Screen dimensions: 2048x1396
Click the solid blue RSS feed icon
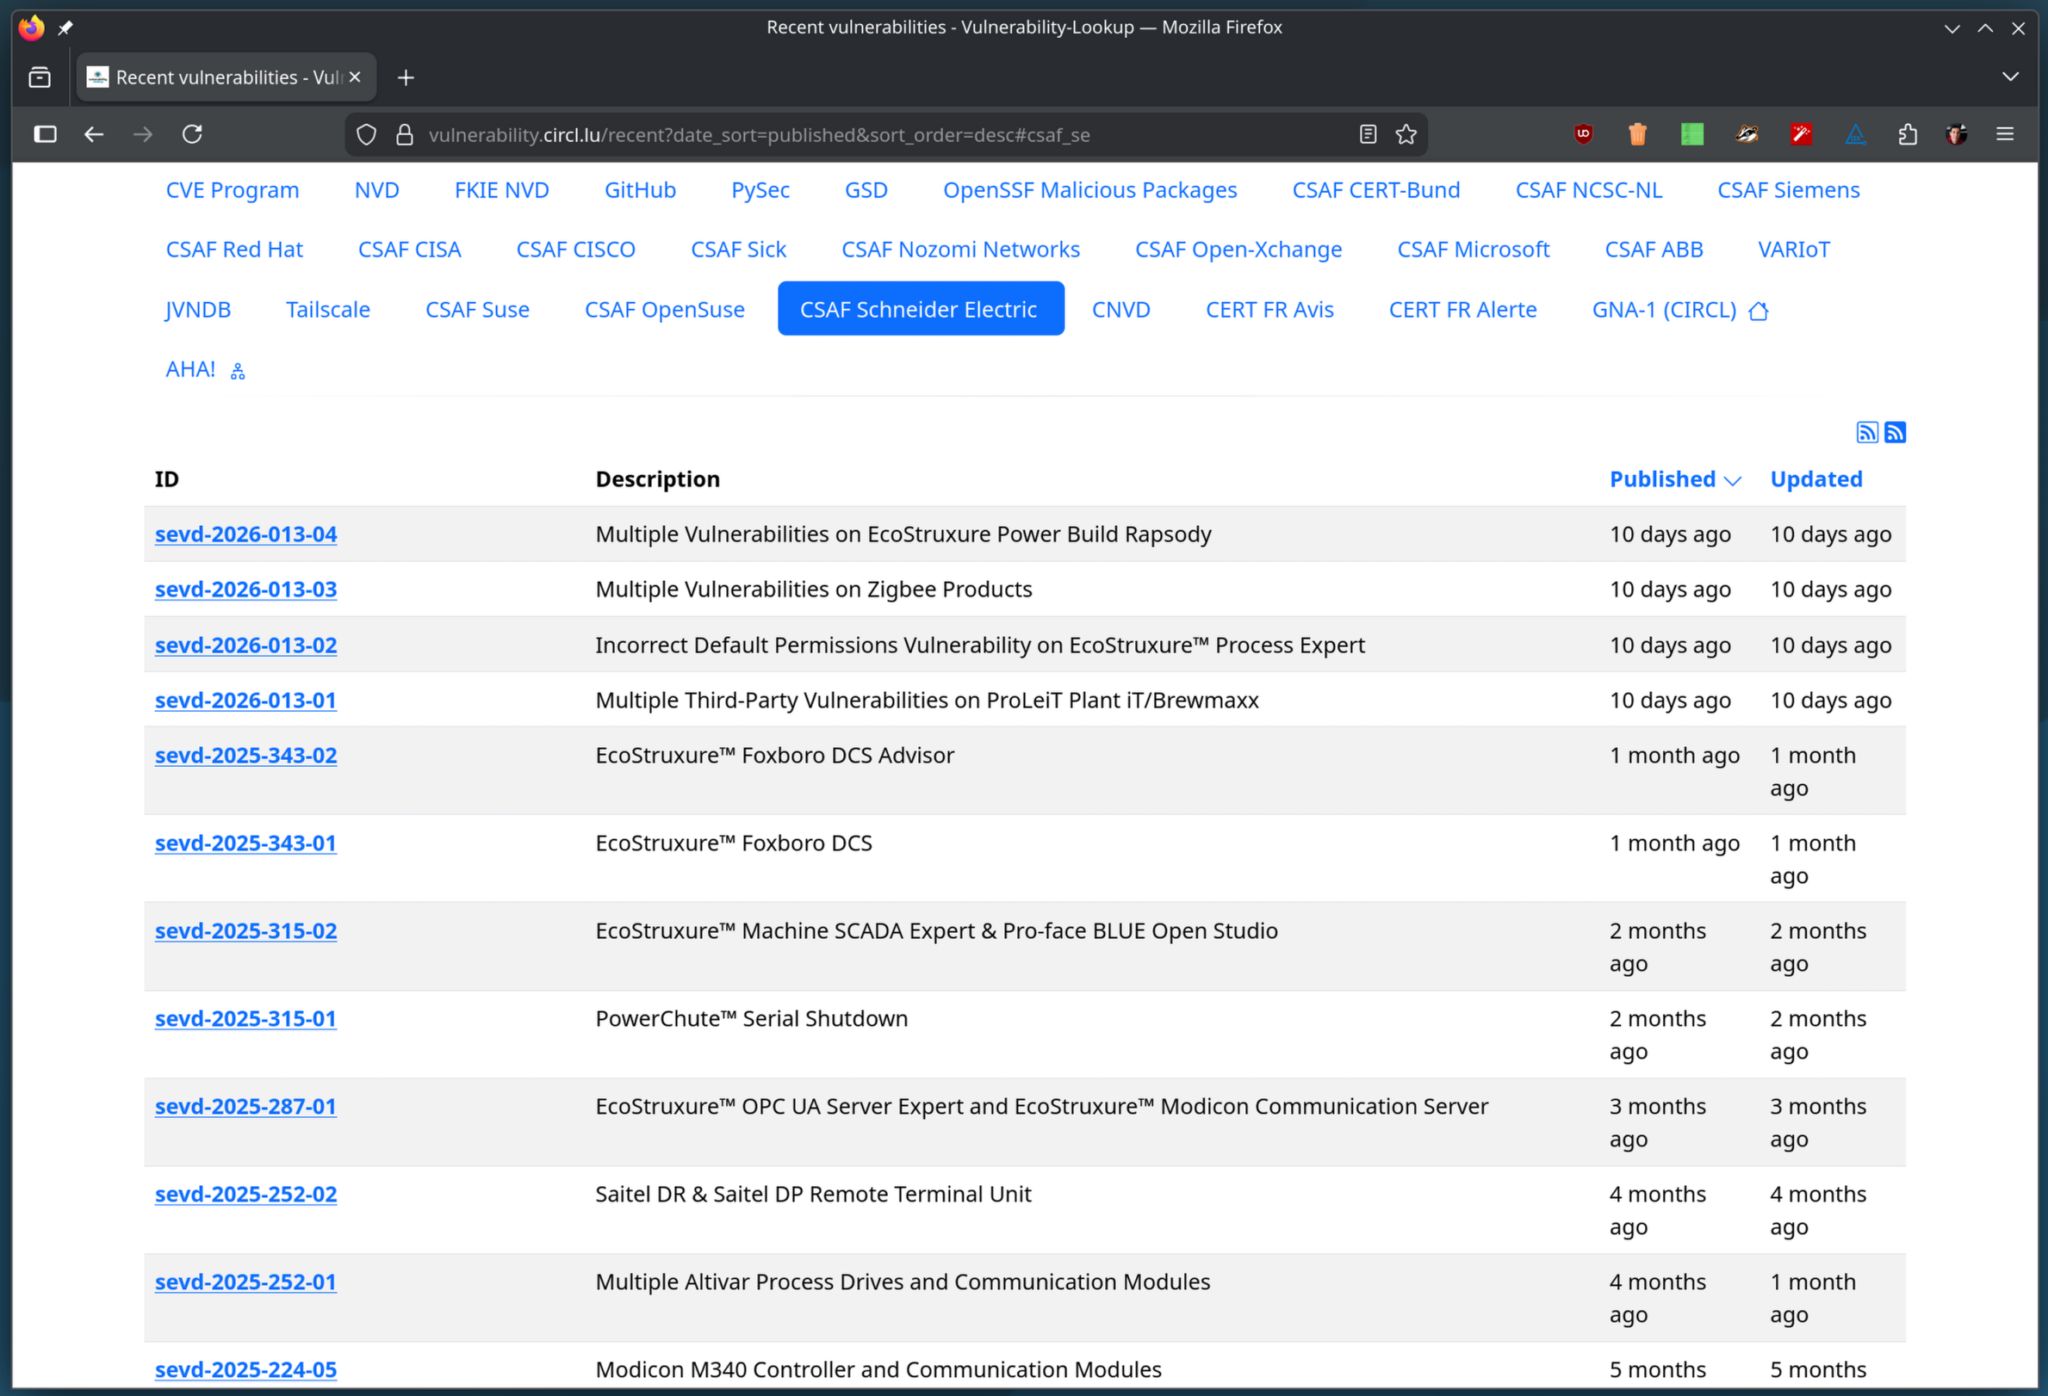(1895, 432)
